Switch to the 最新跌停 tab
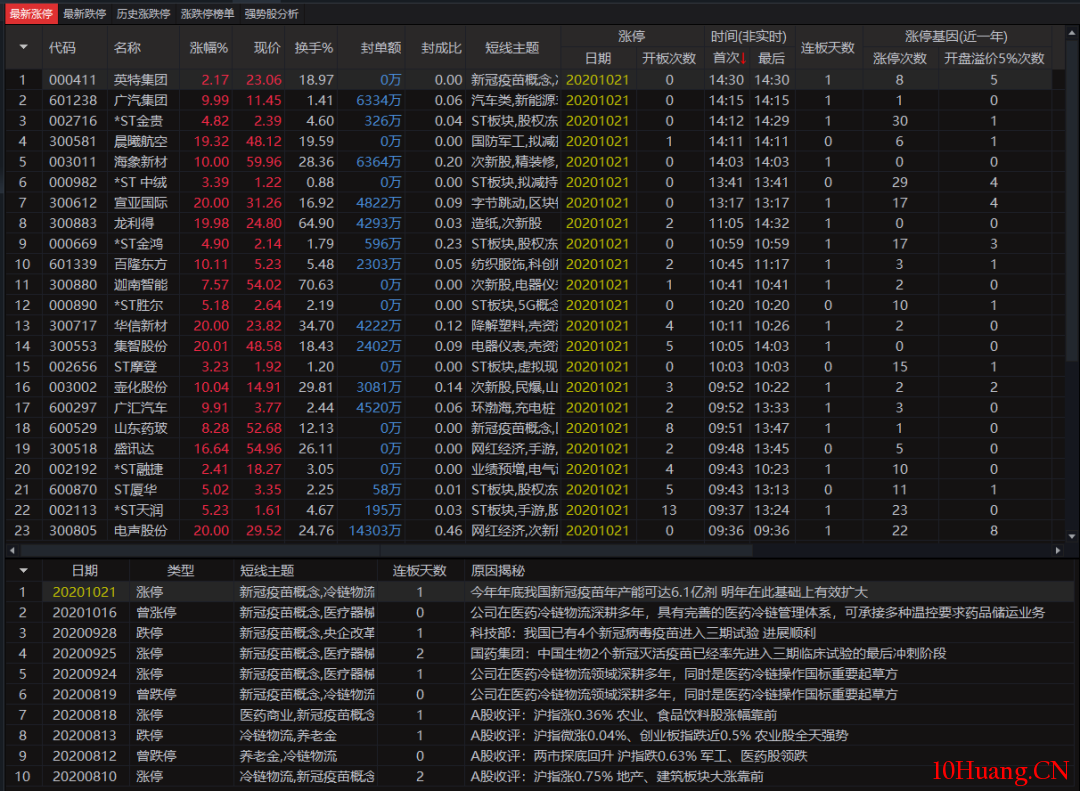 87,14
